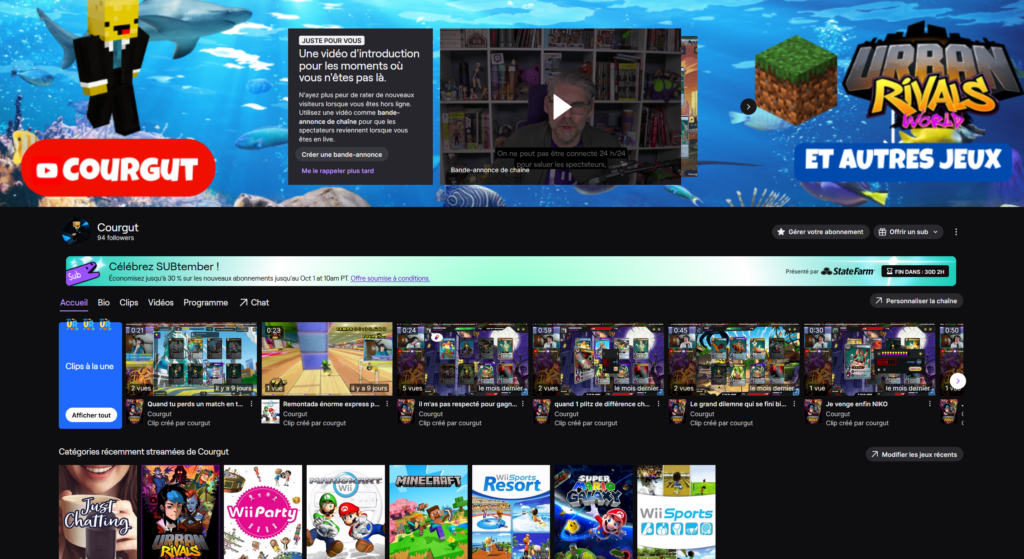1024x559 pixels.
Task: Go to next carousel slide arrow
Action: coord(748,106)
